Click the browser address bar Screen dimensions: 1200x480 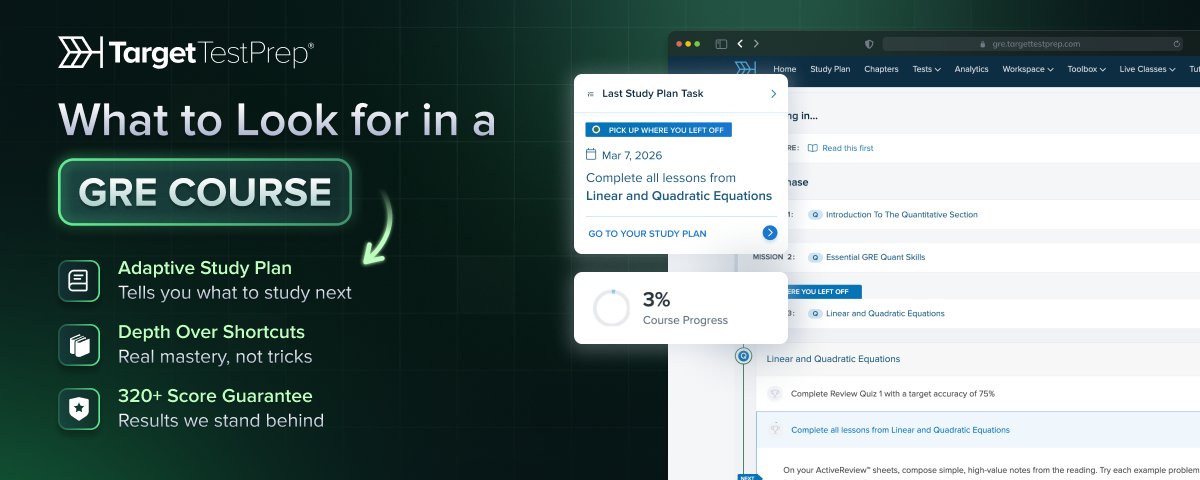(x=1034, y=44)
